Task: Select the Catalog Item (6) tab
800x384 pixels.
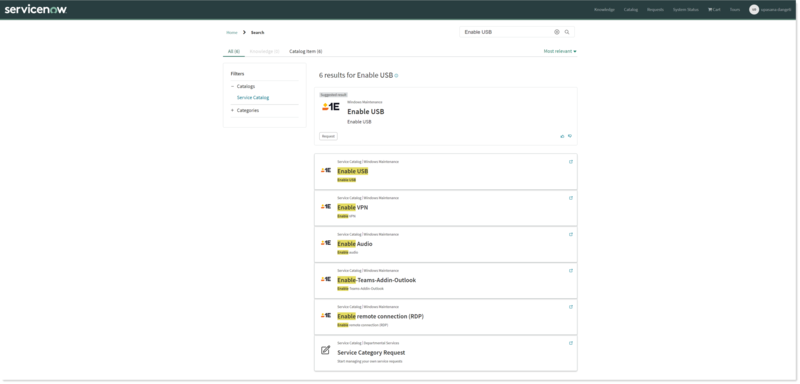Action: (x=306, y=52)
